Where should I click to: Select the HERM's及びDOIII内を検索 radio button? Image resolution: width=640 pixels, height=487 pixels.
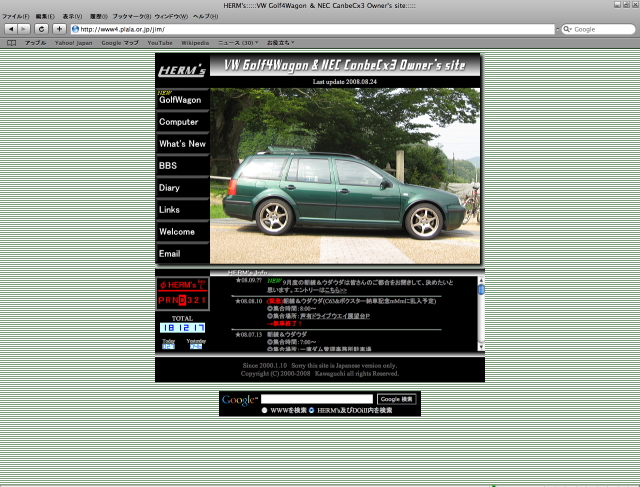pyautogui.click(x=311, y=410)
